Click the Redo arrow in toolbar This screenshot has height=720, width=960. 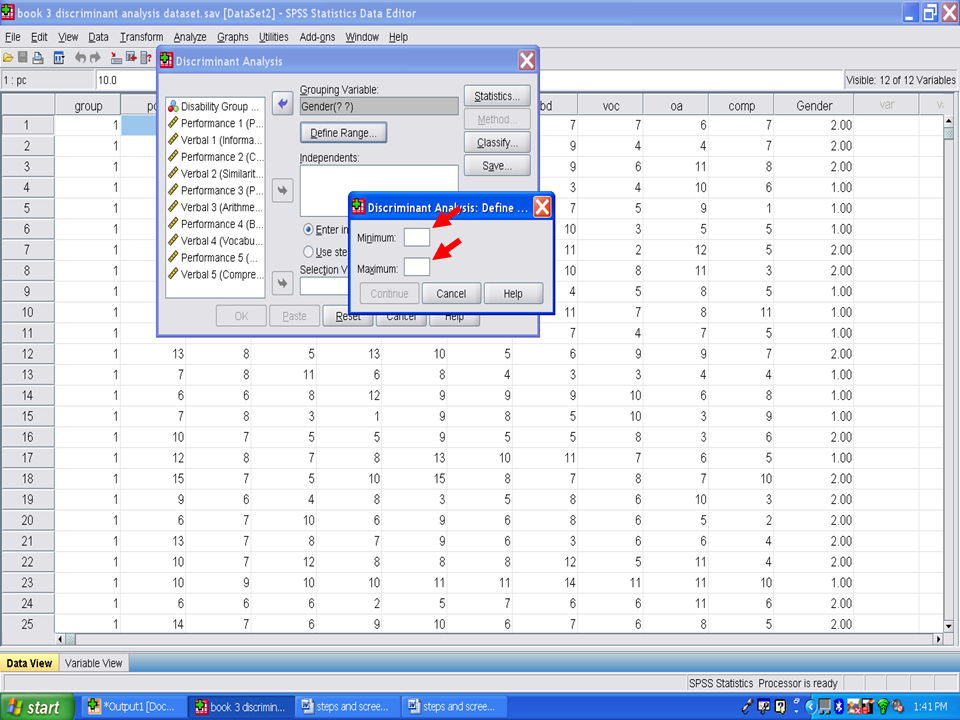click(x=96, y=58)
